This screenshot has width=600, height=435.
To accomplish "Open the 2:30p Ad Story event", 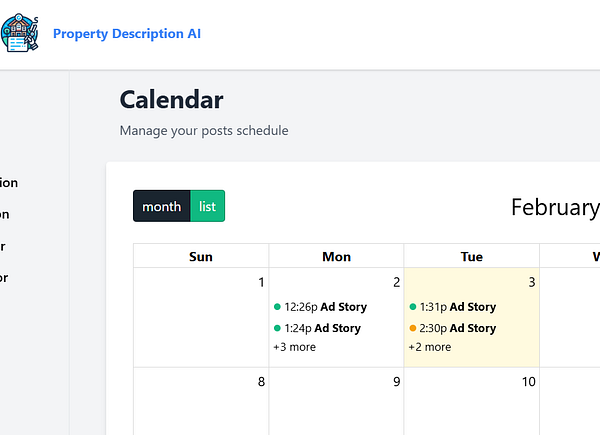I will 458,328.
